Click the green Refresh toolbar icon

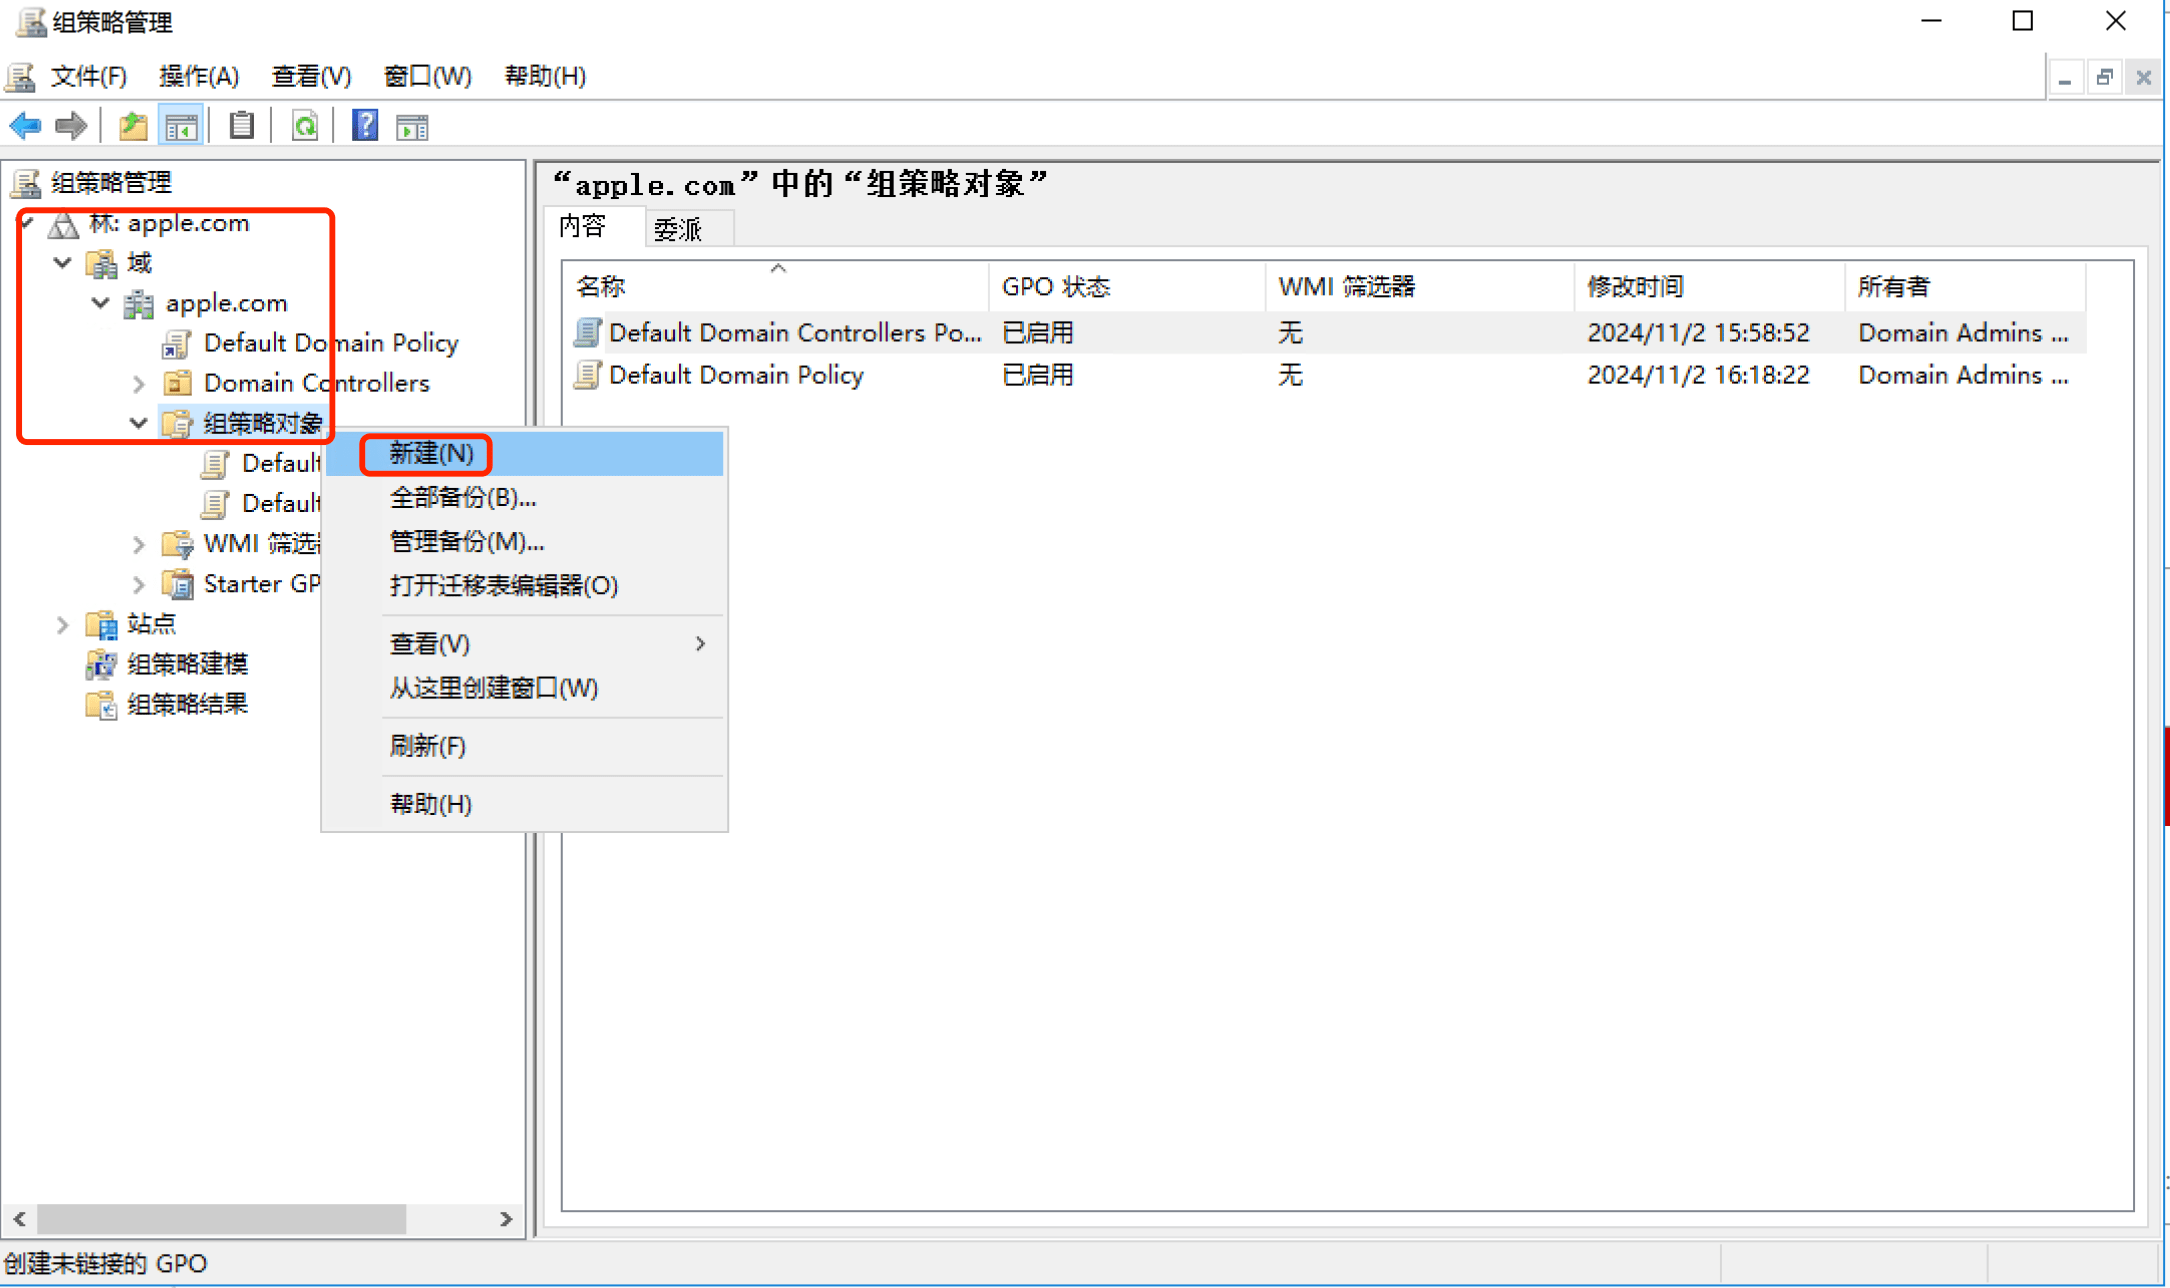coord(305,126)
